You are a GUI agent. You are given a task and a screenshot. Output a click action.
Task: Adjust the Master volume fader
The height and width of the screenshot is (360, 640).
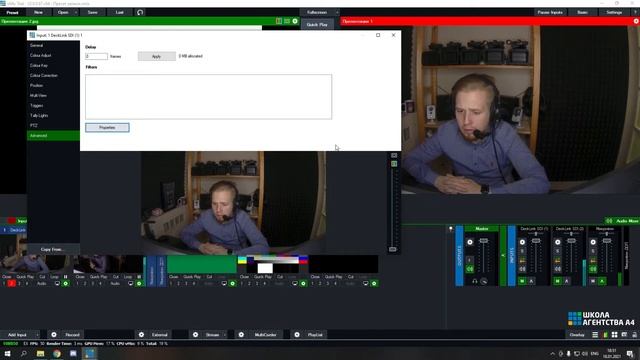tap(484, 241)
